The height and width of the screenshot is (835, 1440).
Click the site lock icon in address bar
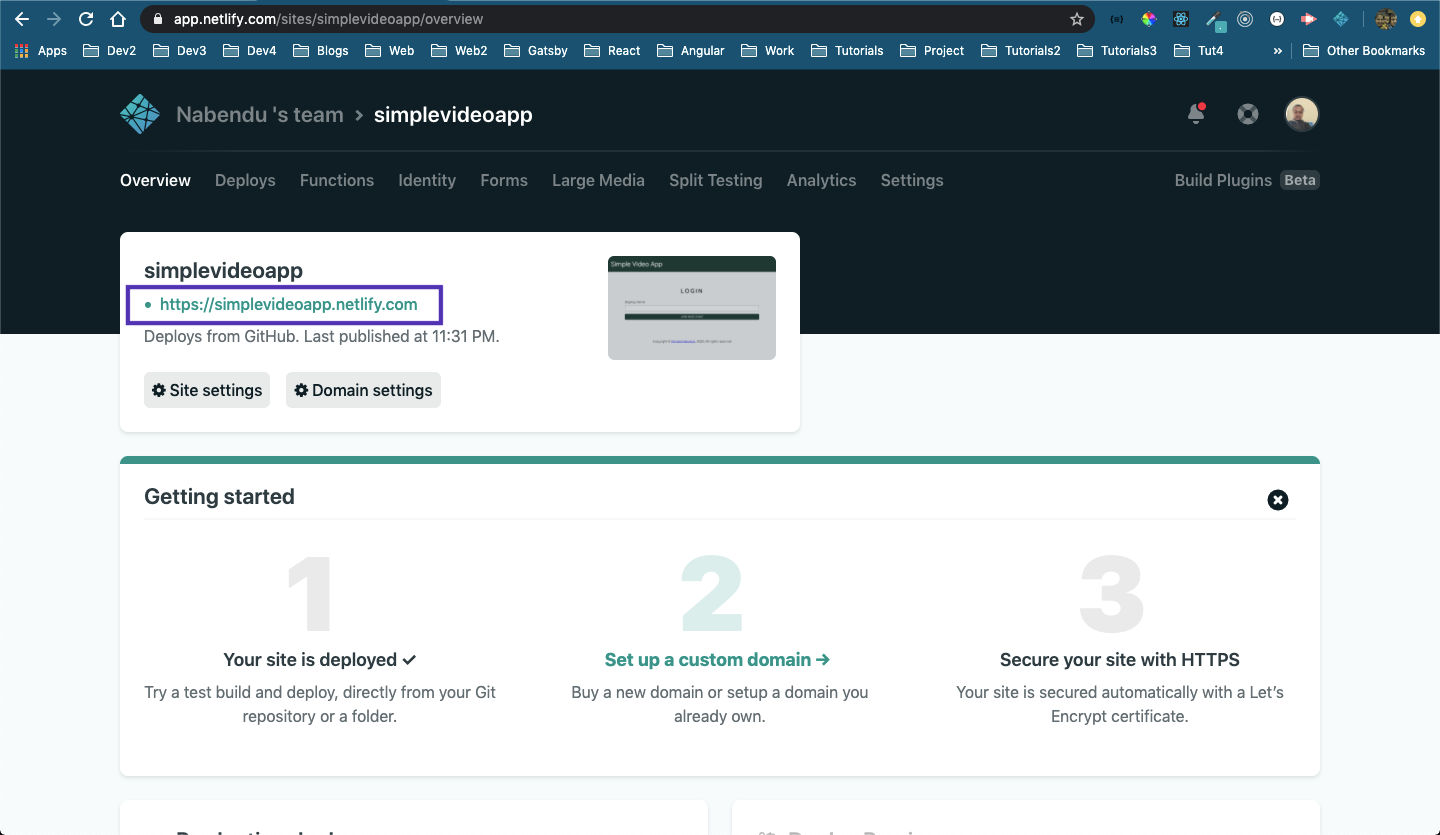158,19
